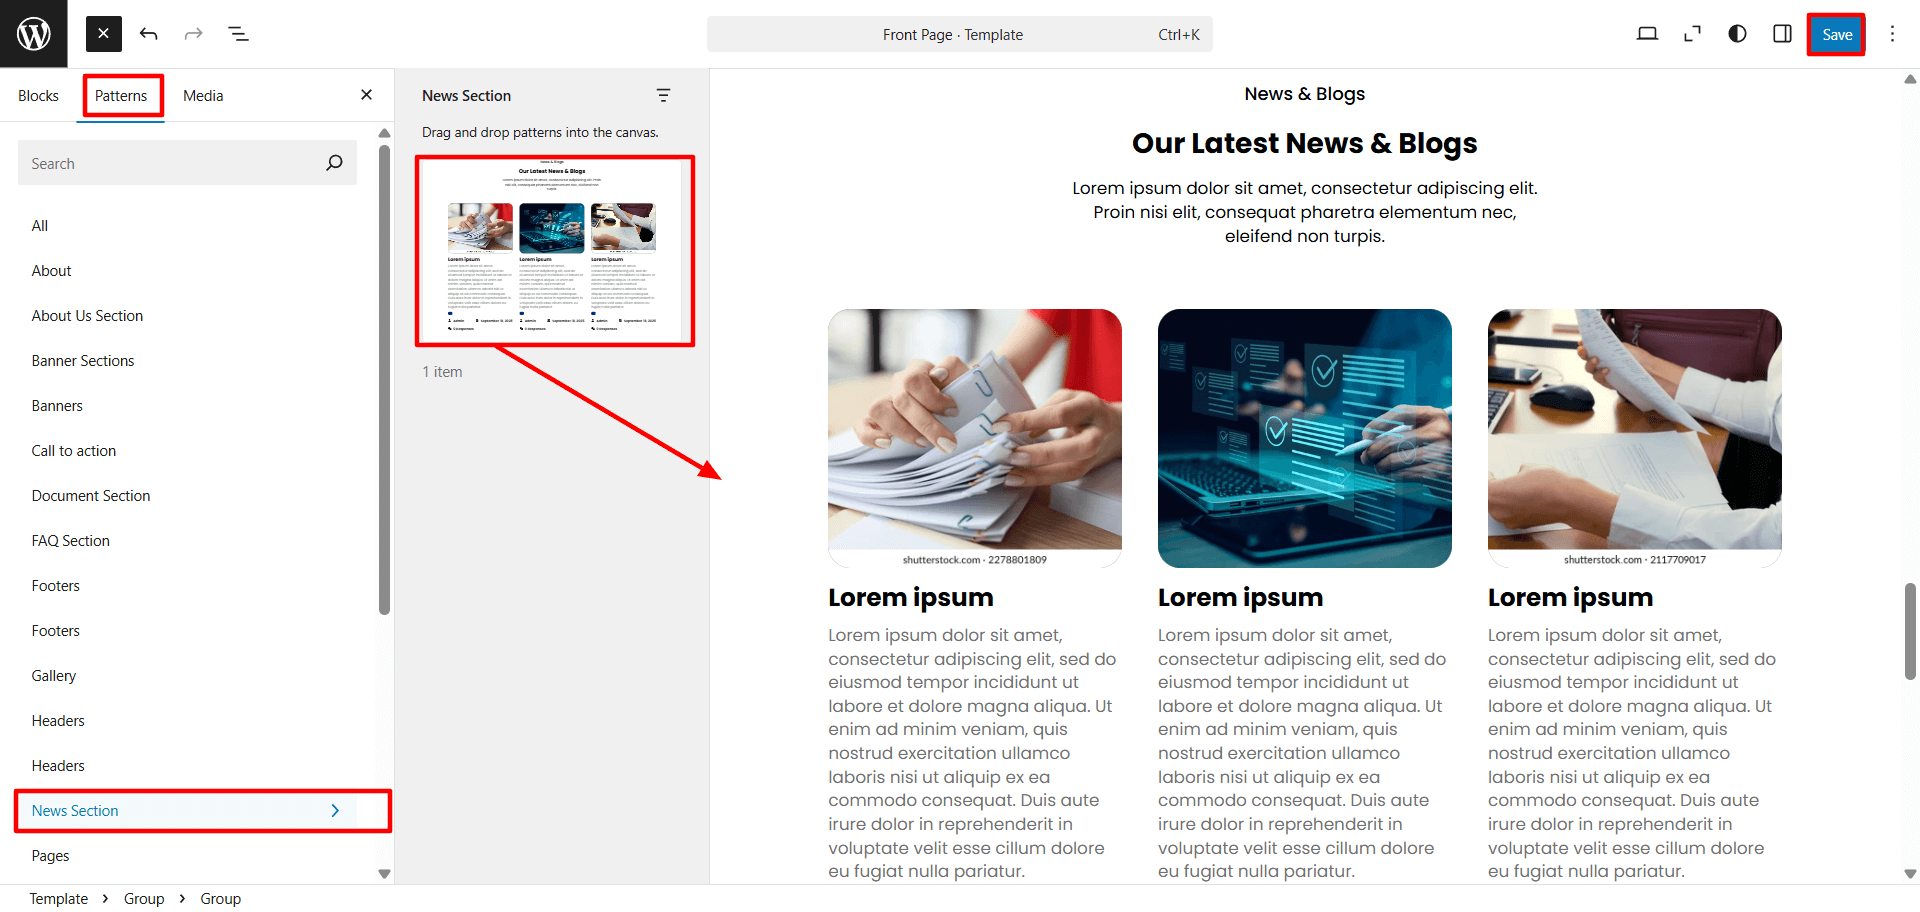This screenshot has width=1920, height=912.
Task: Click the pattern Search input field
Action: 170,163
